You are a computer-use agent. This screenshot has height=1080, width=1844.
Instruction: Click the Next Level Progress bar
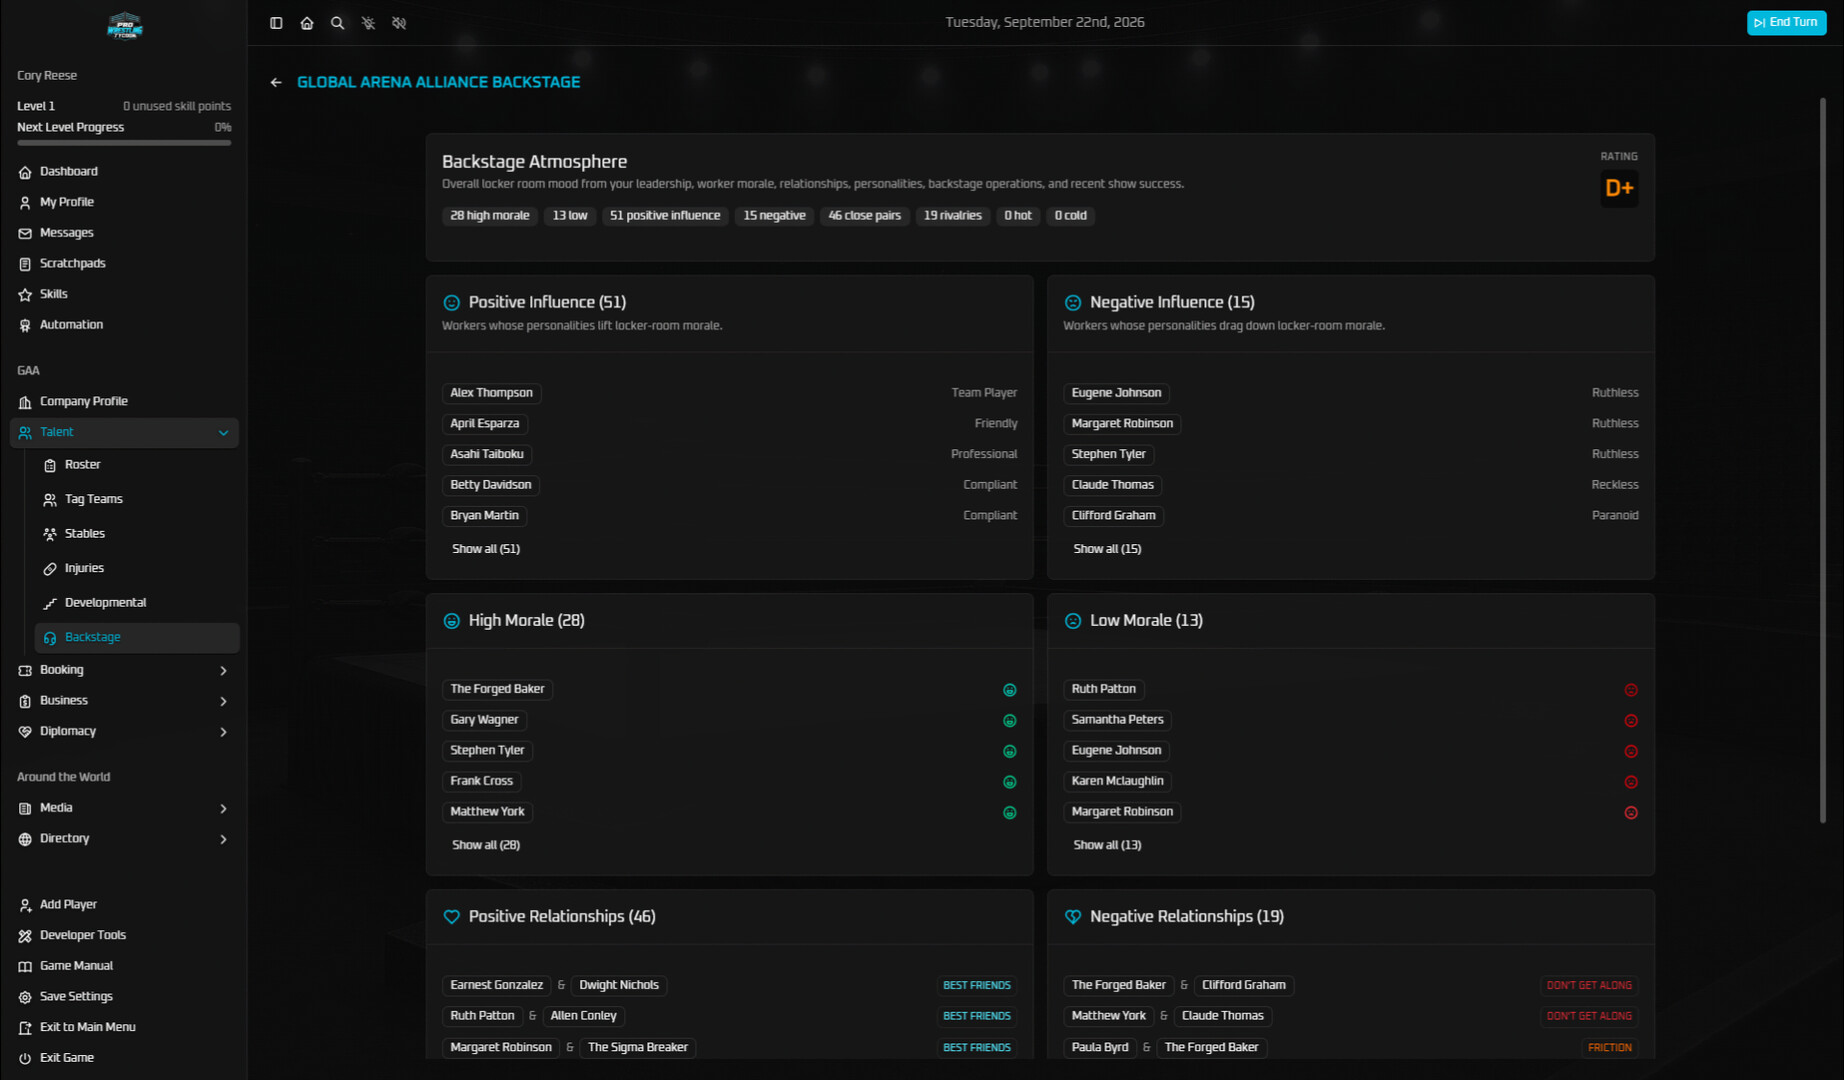(x=124, y=143)
